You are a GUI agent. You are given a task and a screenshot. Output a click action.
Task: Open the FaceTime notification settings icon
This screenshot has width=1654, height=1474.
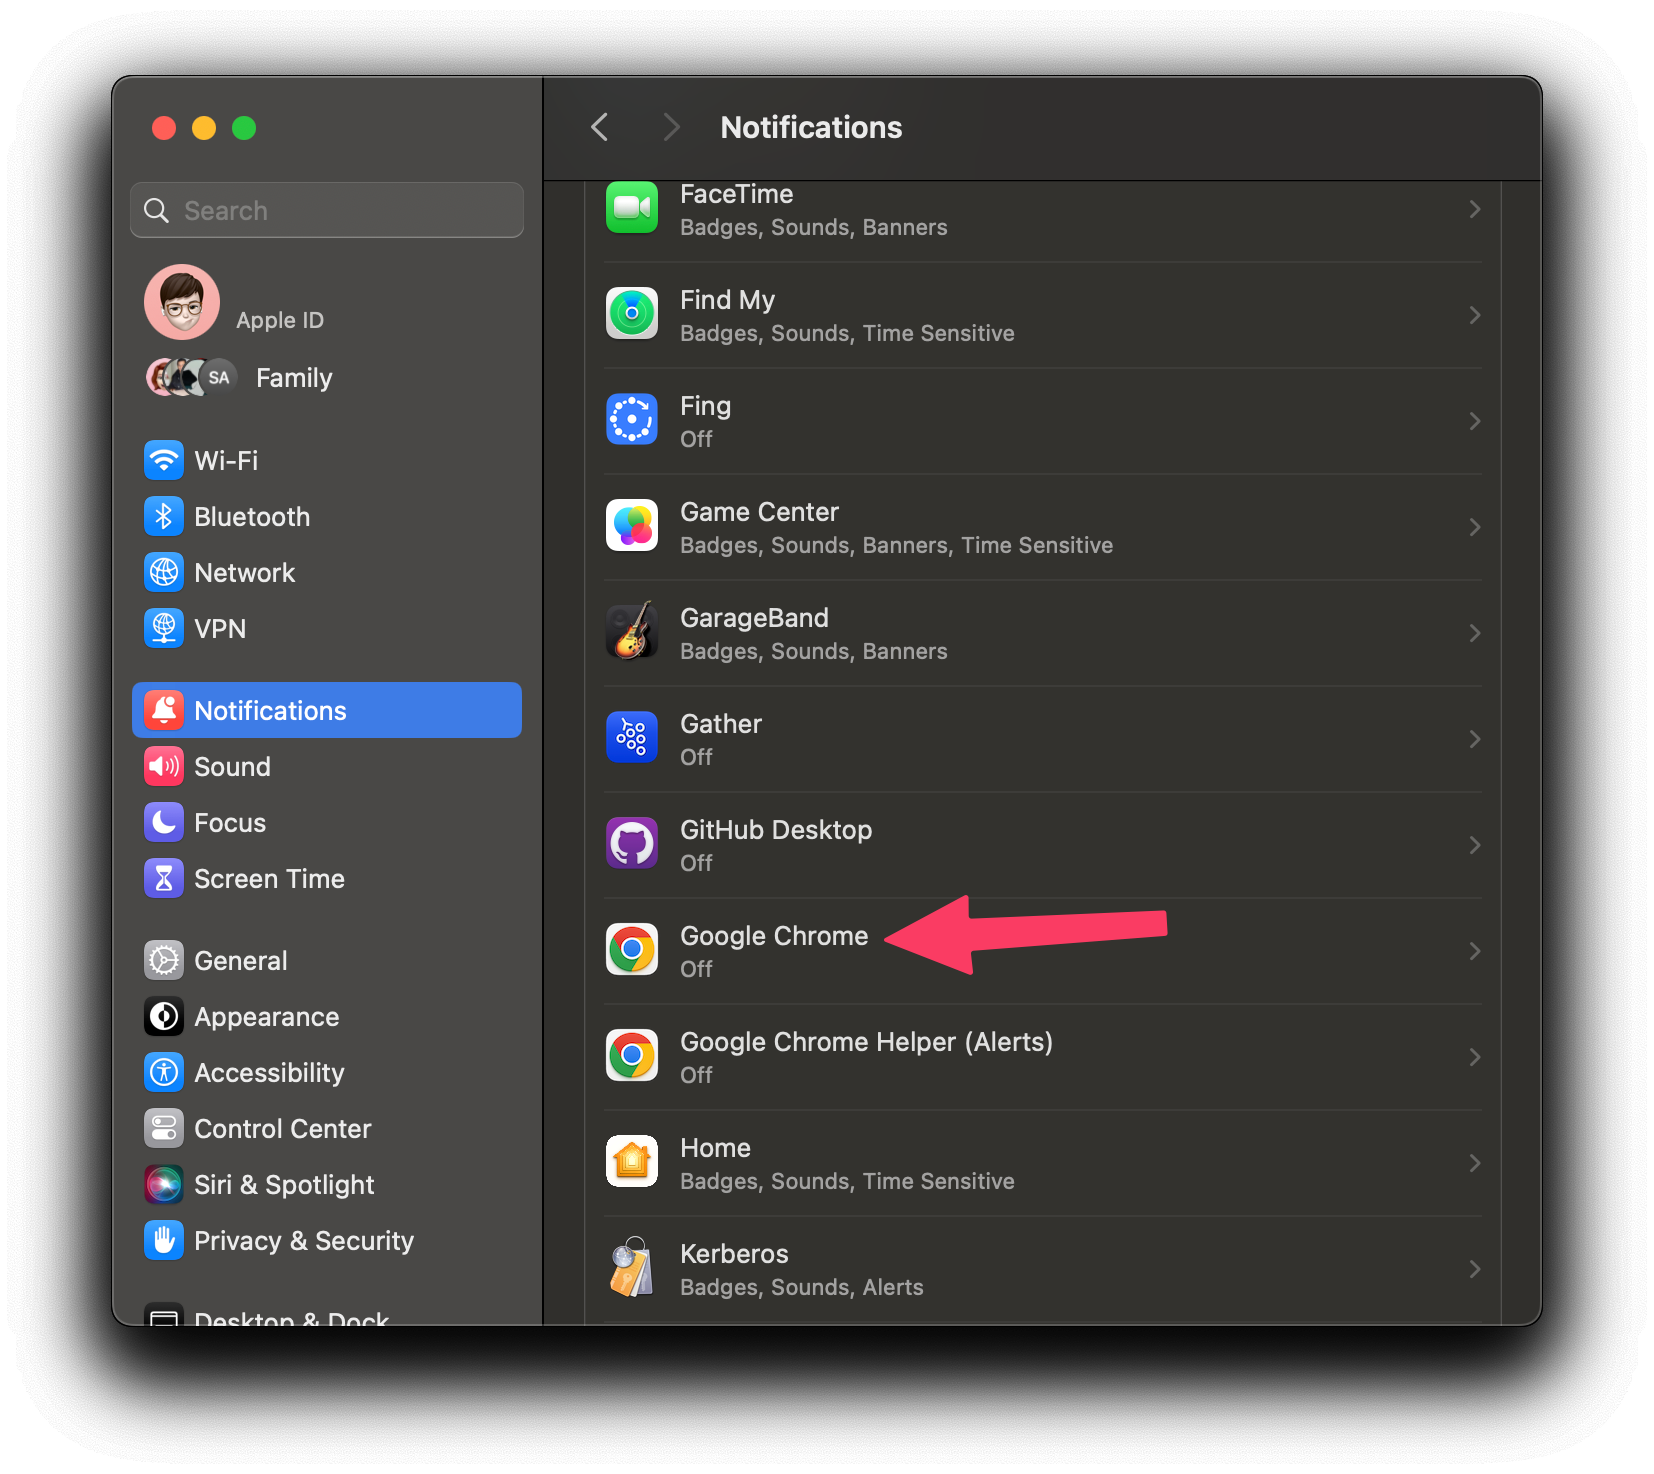632,208
